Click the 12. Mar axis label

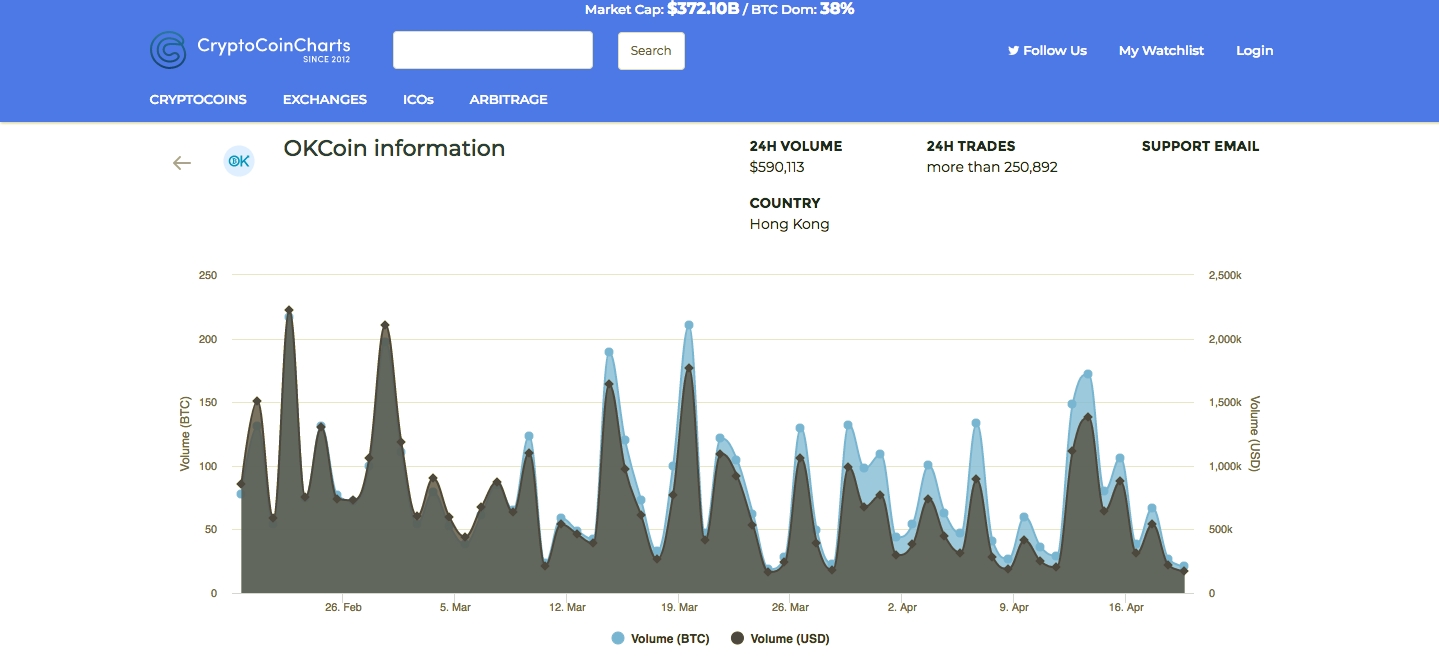(567, 607)
